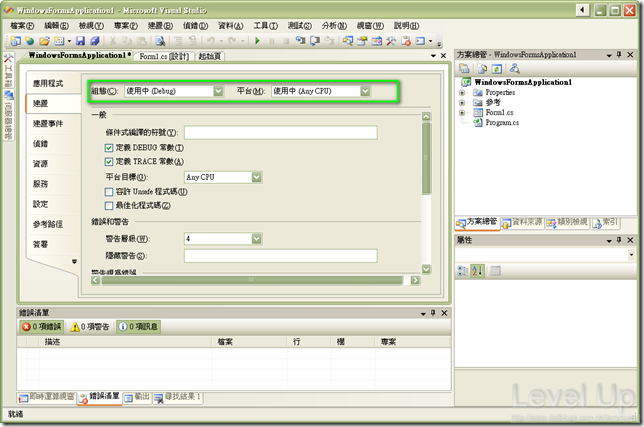Toggle Categorized view in 屬性 panel
644x427 pixels.
click(463, 271)
